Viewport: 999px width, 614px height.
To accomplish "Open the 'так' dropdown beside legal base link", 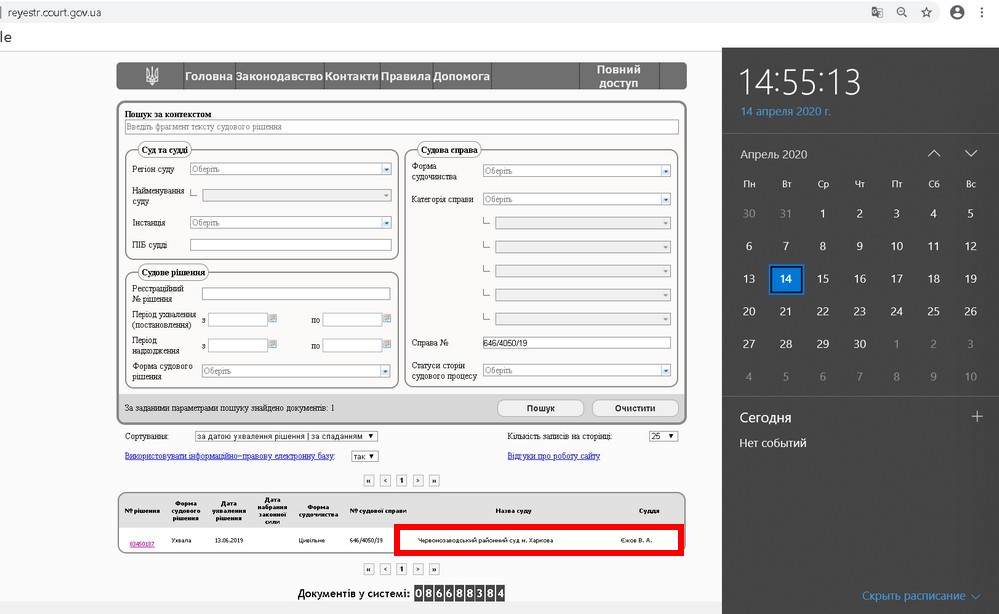I will pos(365,457).
